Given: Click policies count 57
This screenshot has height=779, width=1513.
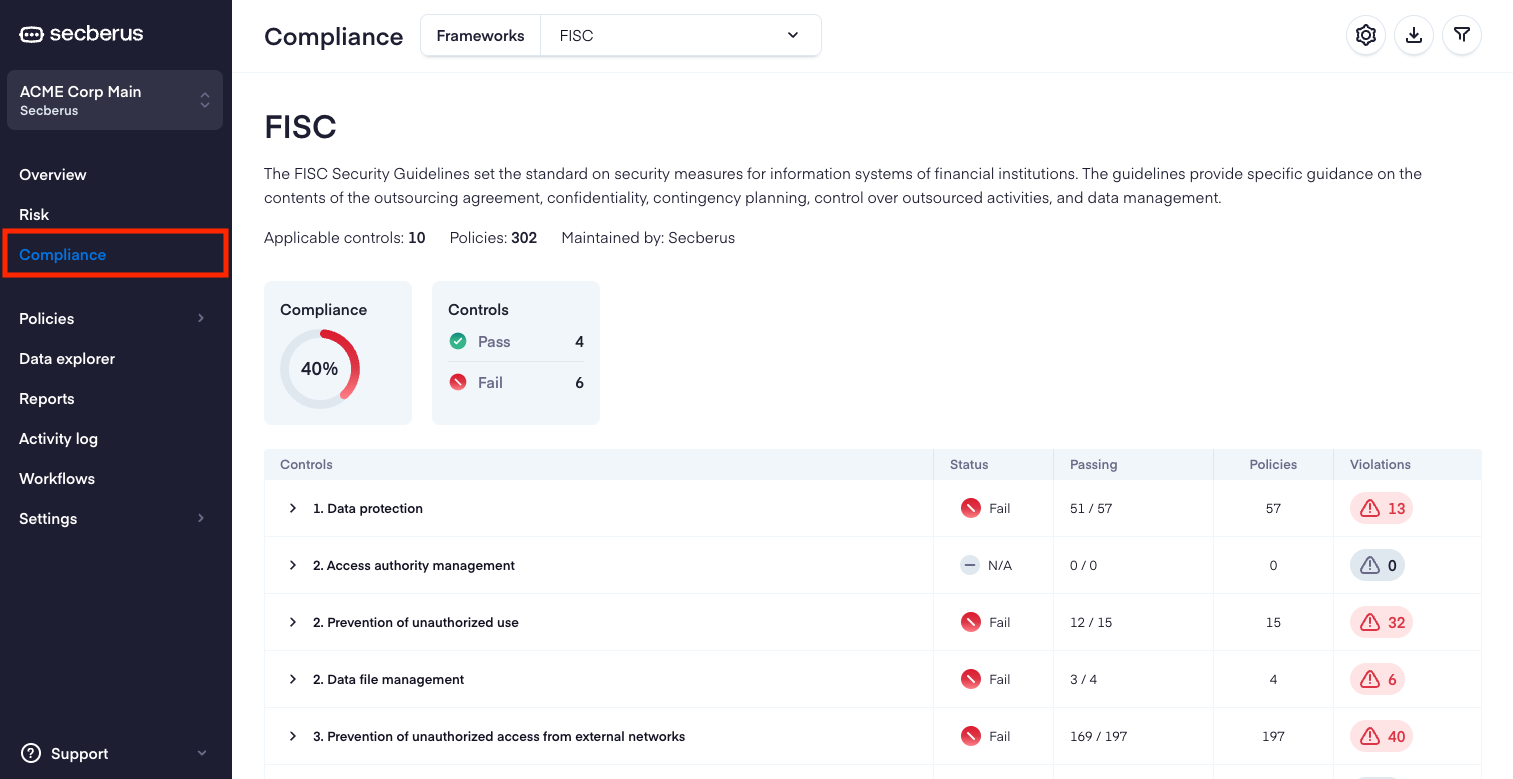Looking at the screenshot, I should point(1273,508).
